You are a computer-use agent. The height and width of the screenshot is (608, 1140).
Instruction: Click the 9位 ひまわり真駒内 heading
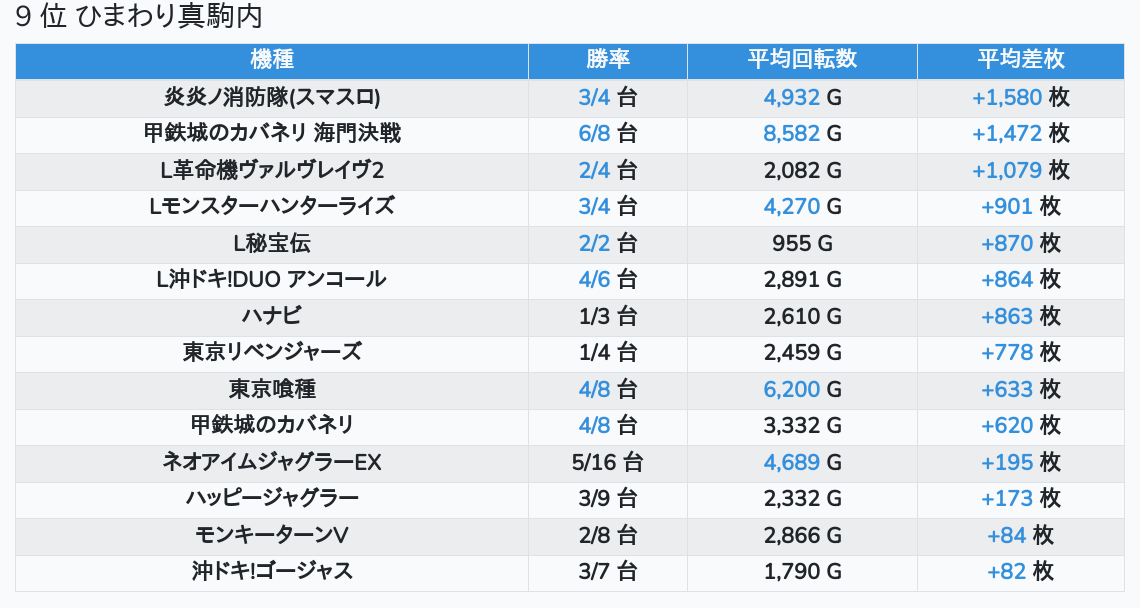coord(139,17)
